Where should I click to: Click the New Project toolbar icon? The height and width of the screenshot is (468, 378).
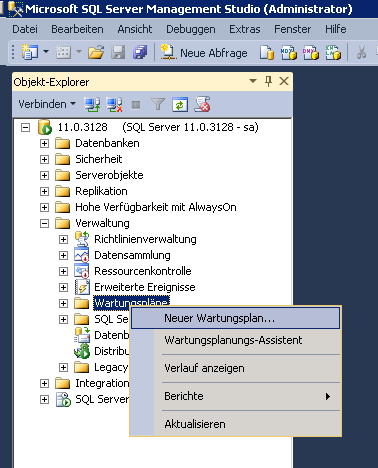[x=30, y=52]
